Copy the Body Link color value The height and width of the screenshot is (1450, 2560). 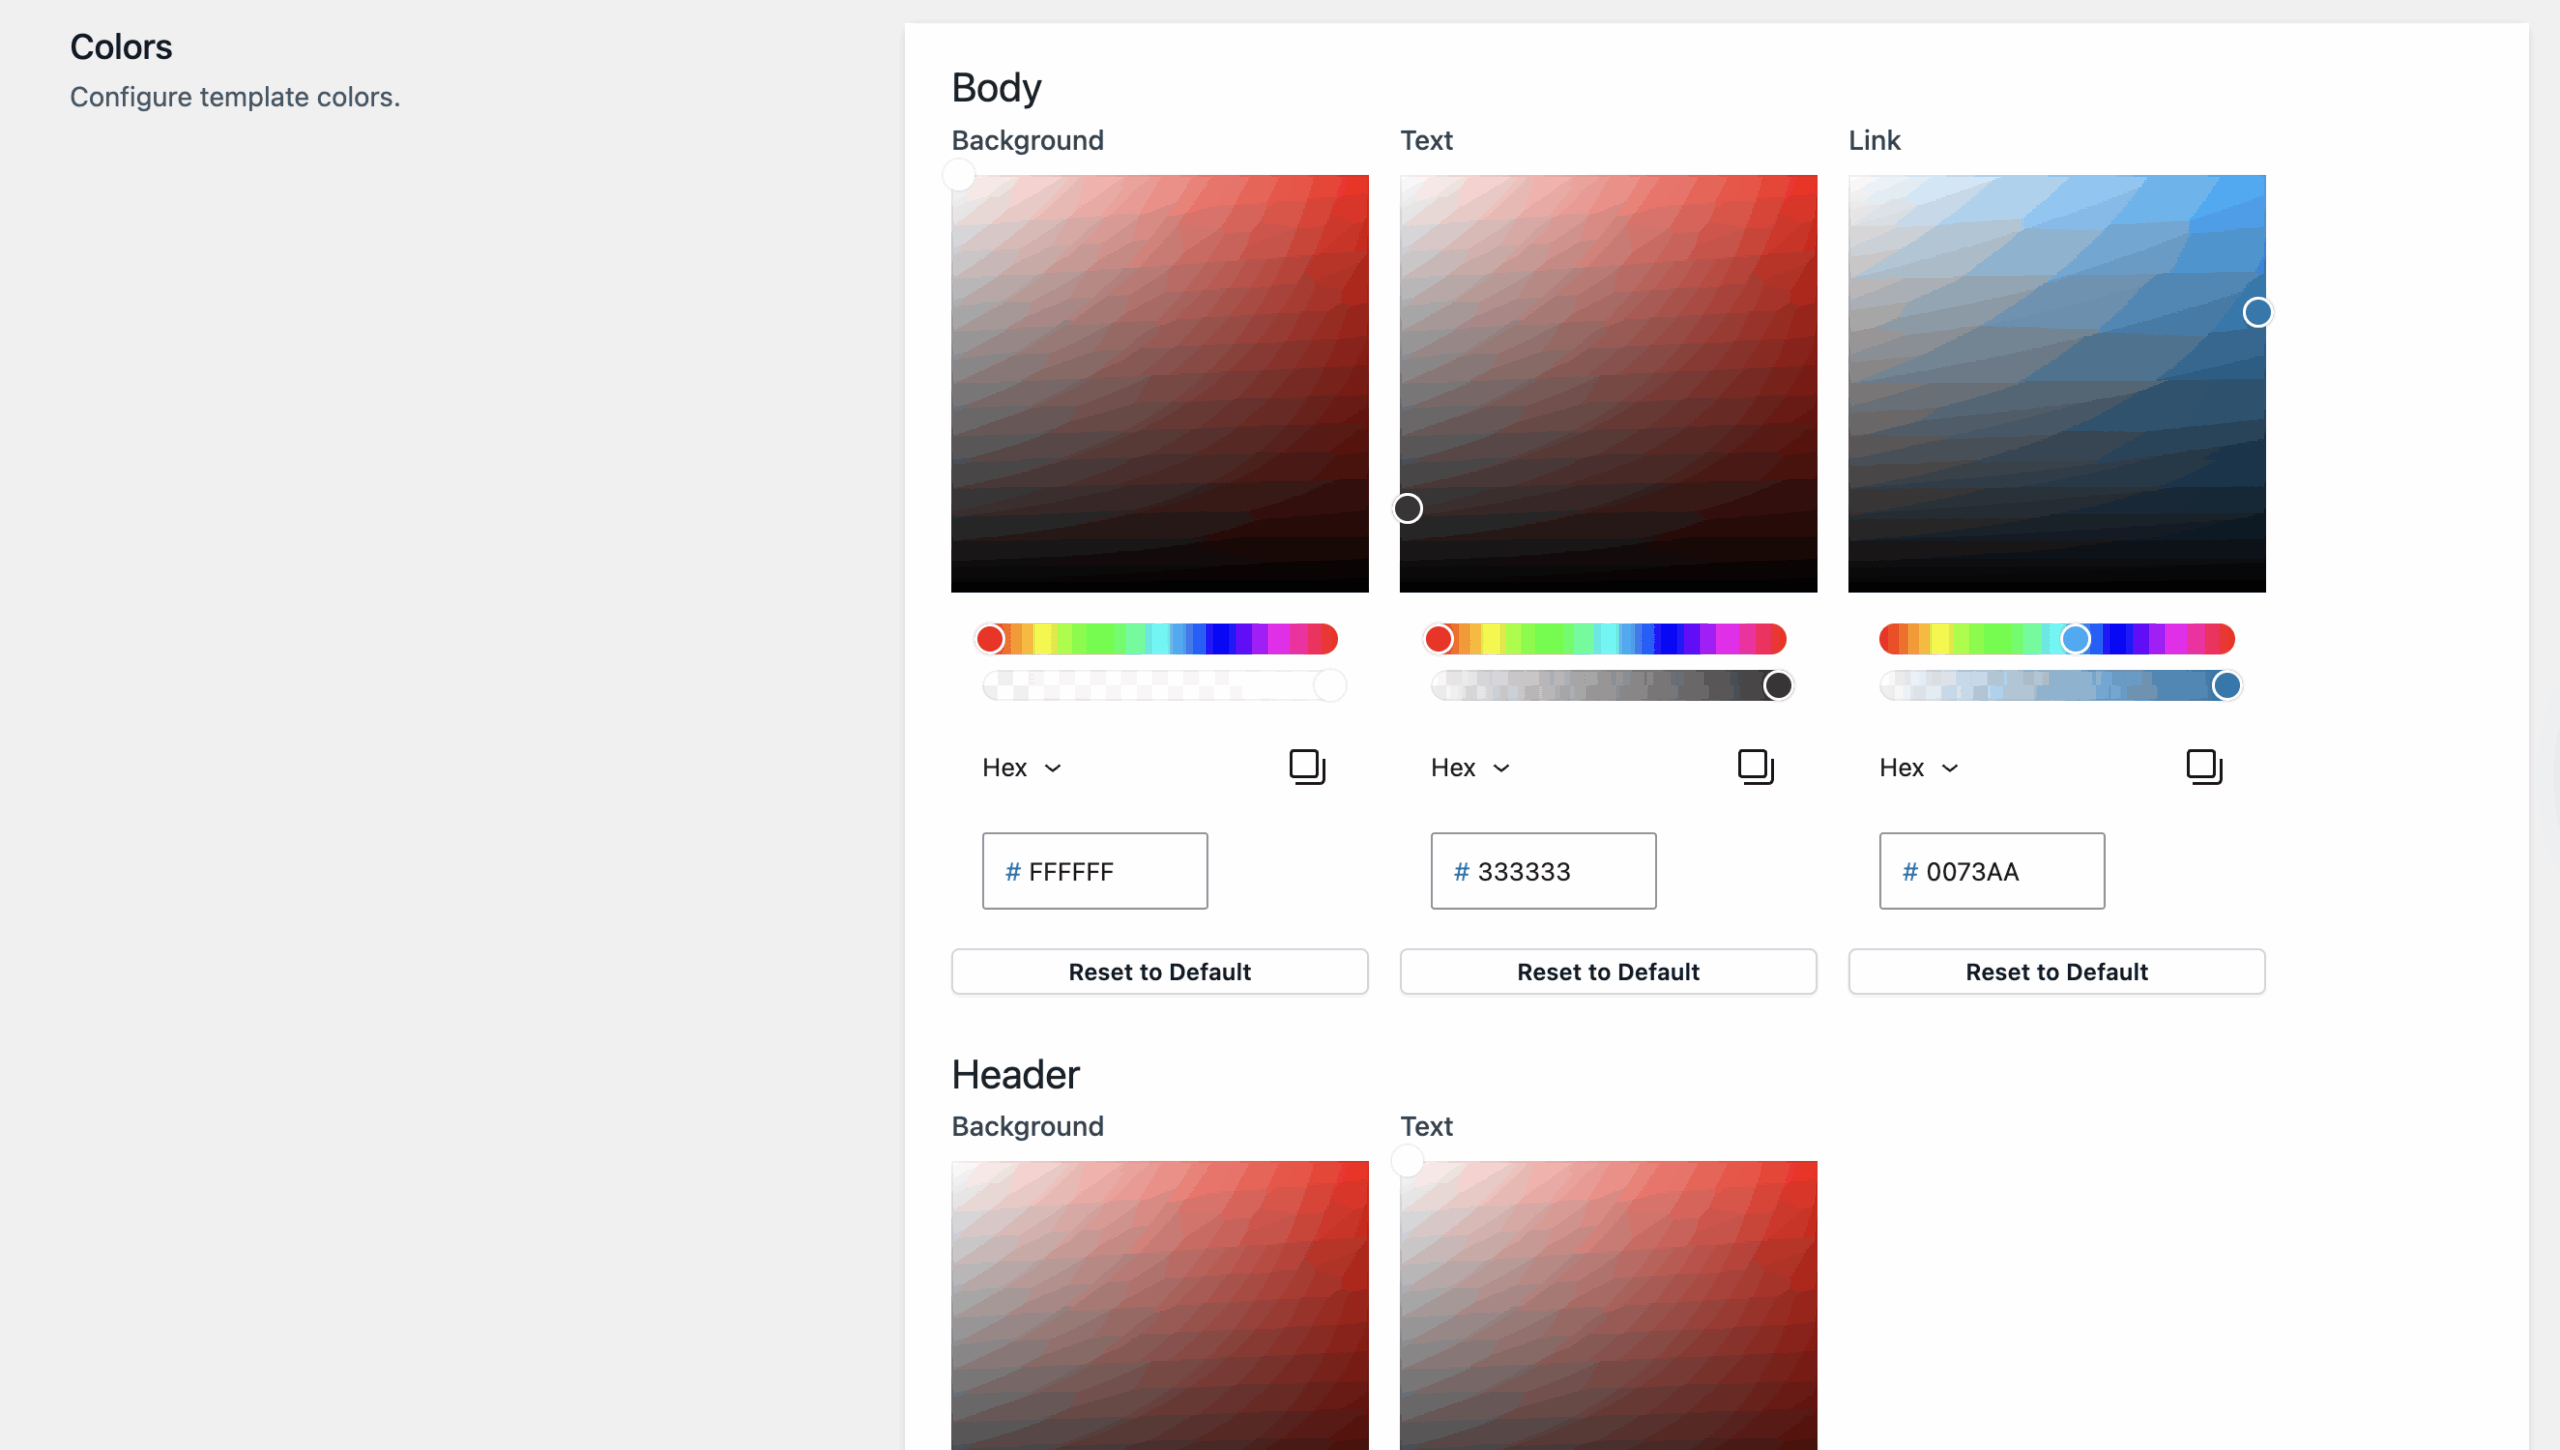point(2204,767)
